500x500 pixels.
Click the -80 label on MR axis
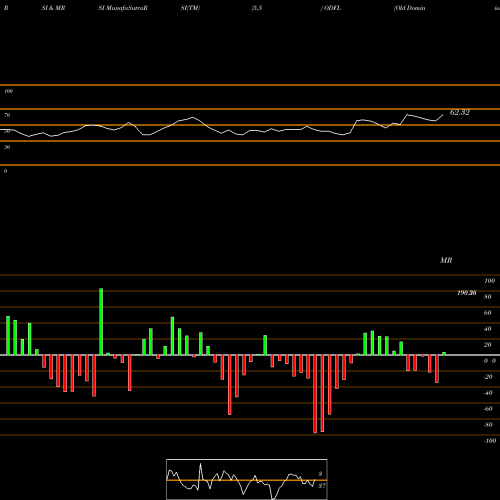pos(488,425)
